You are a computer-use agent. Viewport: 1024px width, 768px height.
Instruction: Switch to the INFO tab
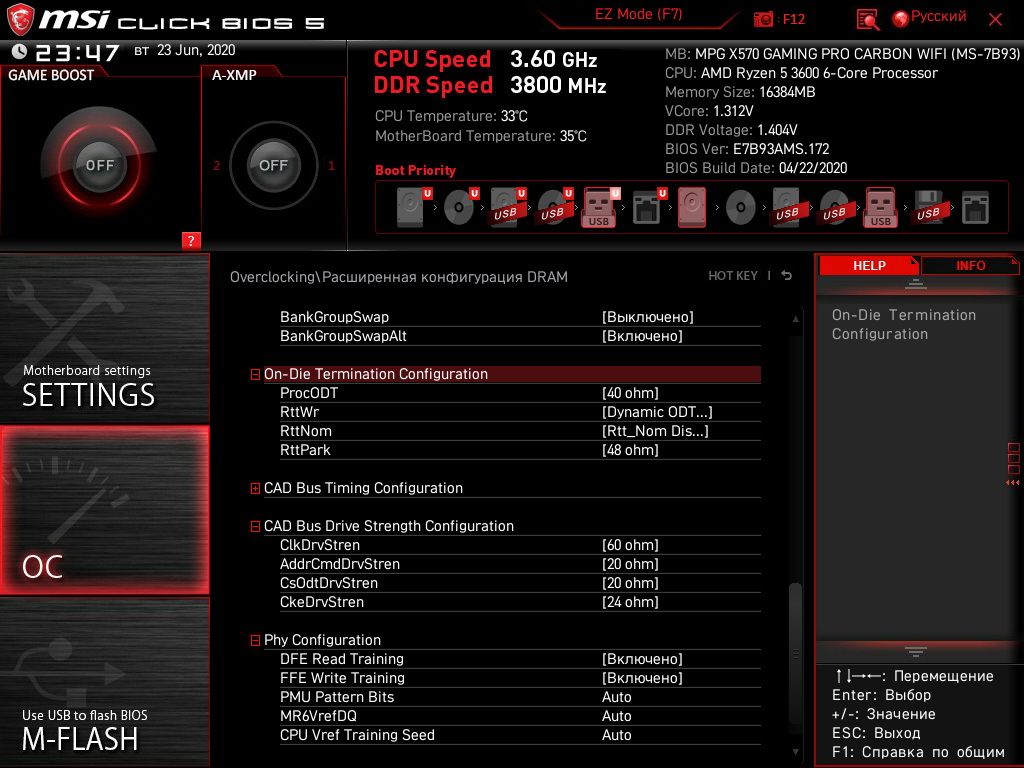970,265
